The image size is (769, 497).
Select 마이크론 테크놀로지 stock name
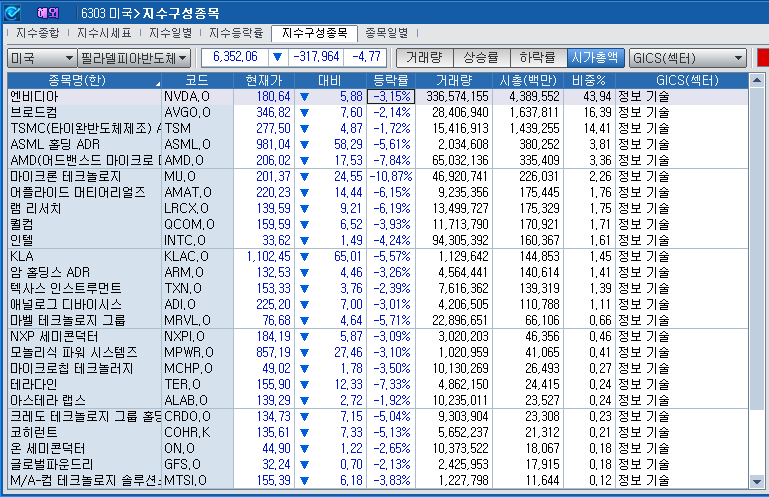pyautogui.click(x=66, y=177)
